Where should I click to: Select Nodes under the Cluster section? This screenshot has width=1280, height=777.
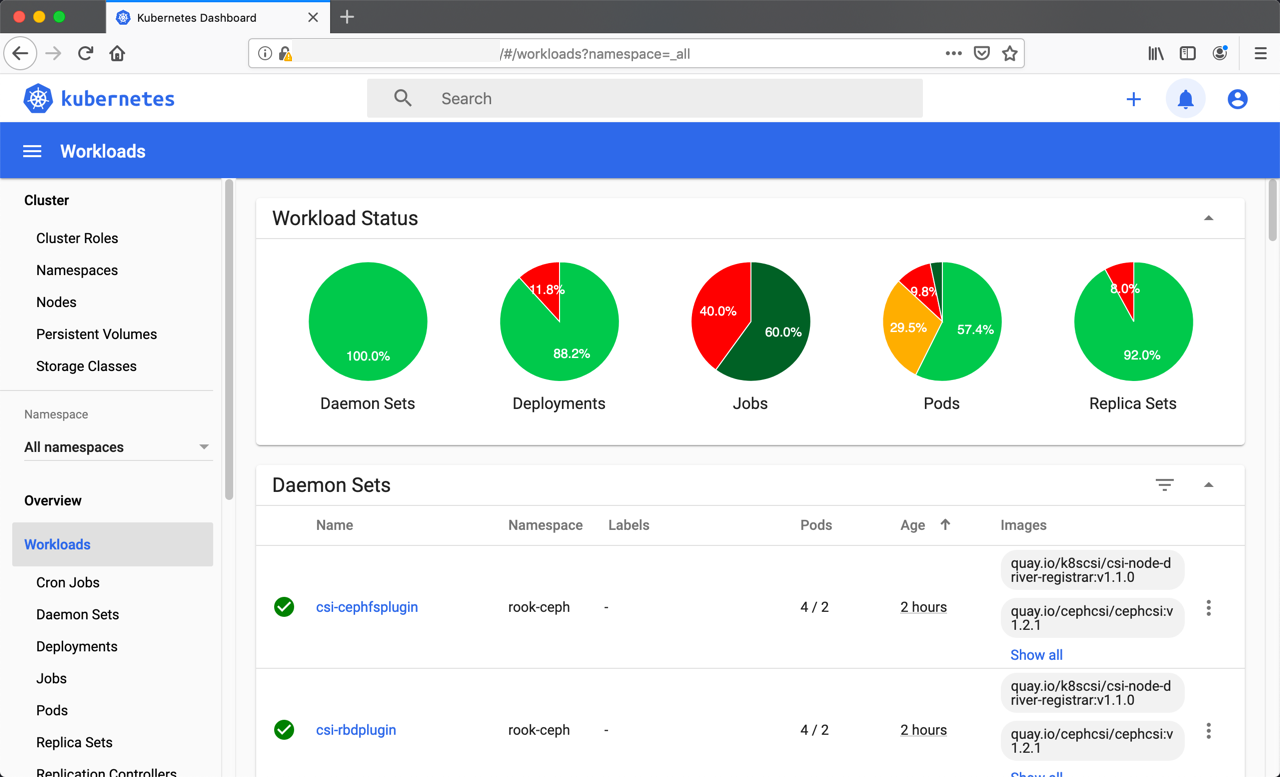pyautogui.click(x=56, y=301)
